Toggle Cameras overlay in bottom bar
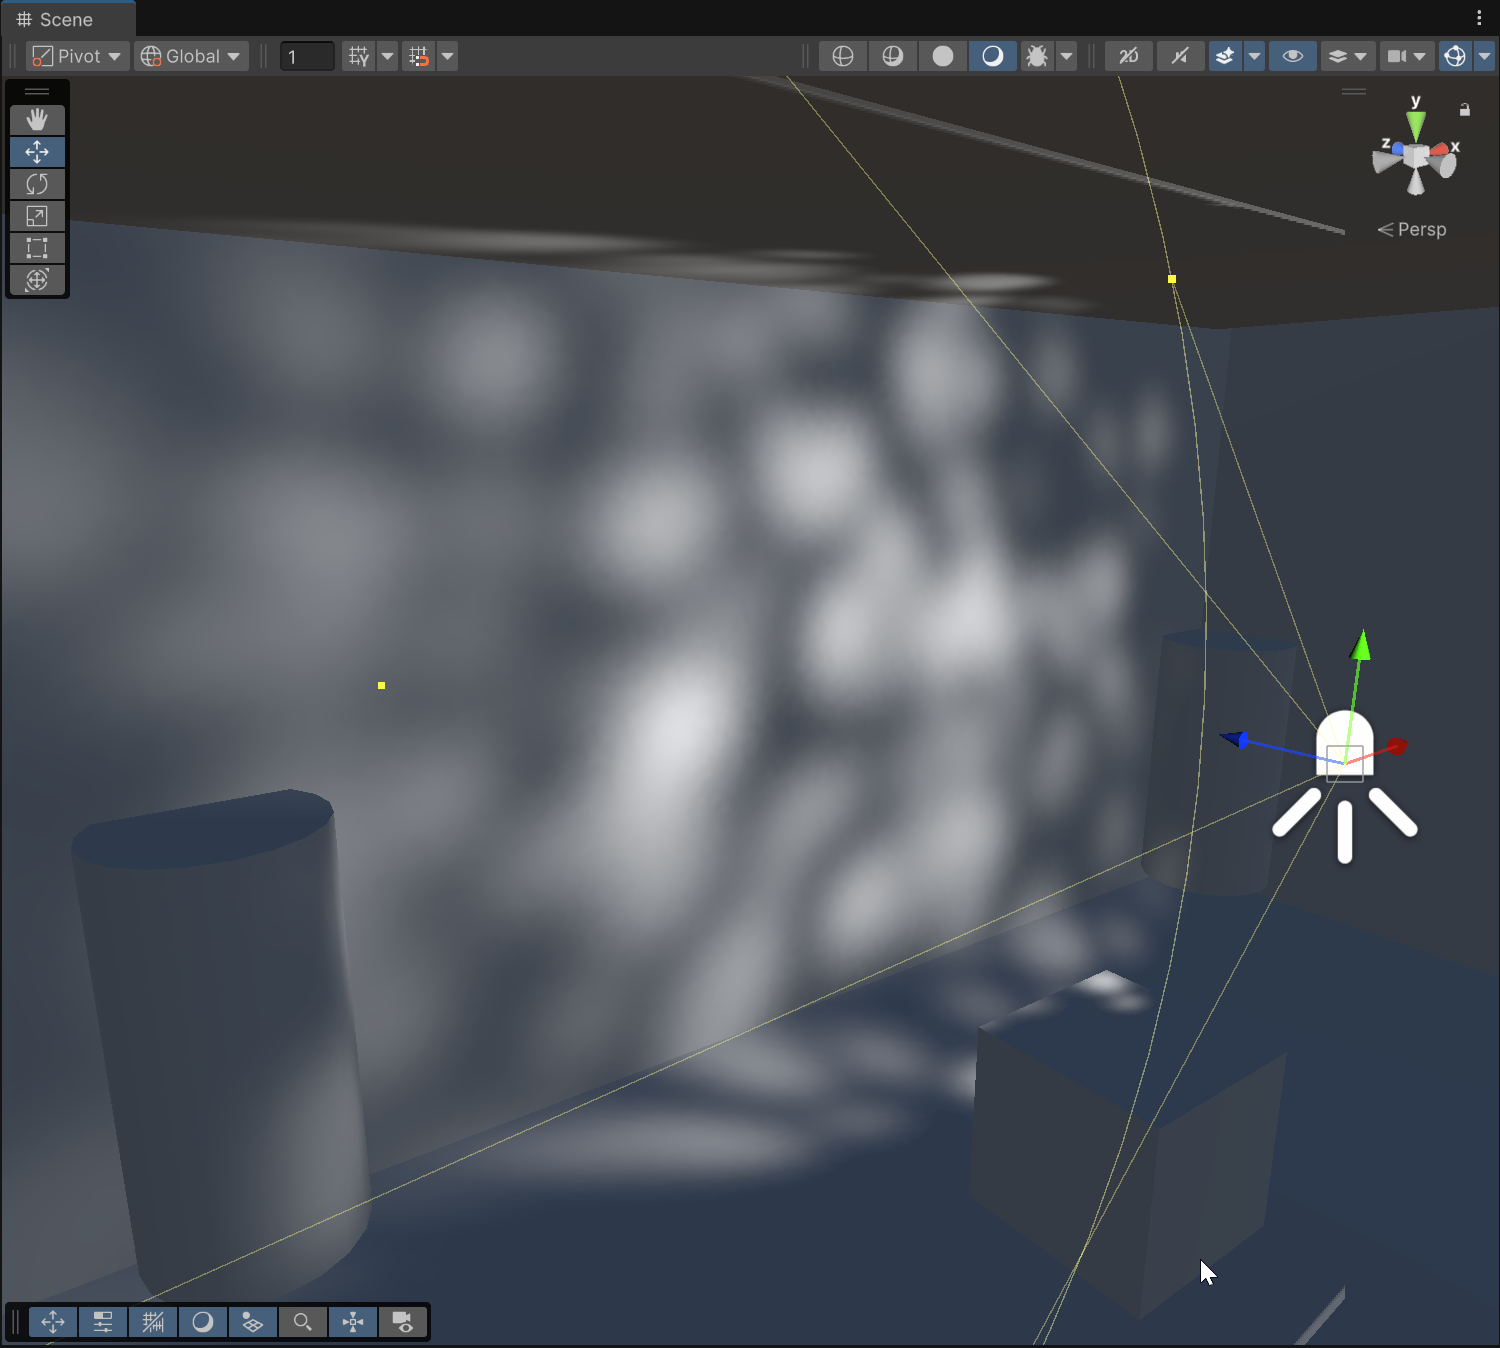Viewport: 1500px width, 1348px height. pyautogui.click(x=403, y=1322)
